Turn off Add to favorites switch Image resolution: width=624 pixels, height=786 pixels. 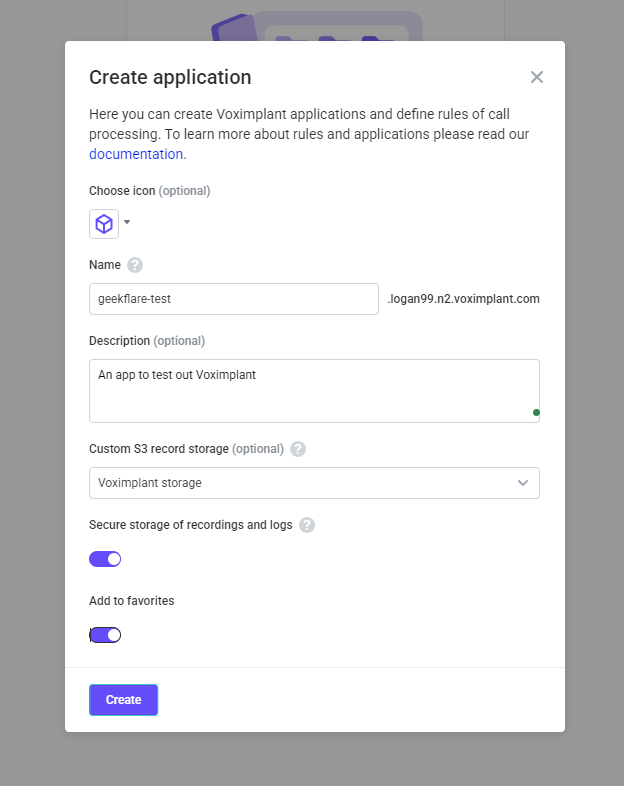click(x=105, y=635)
